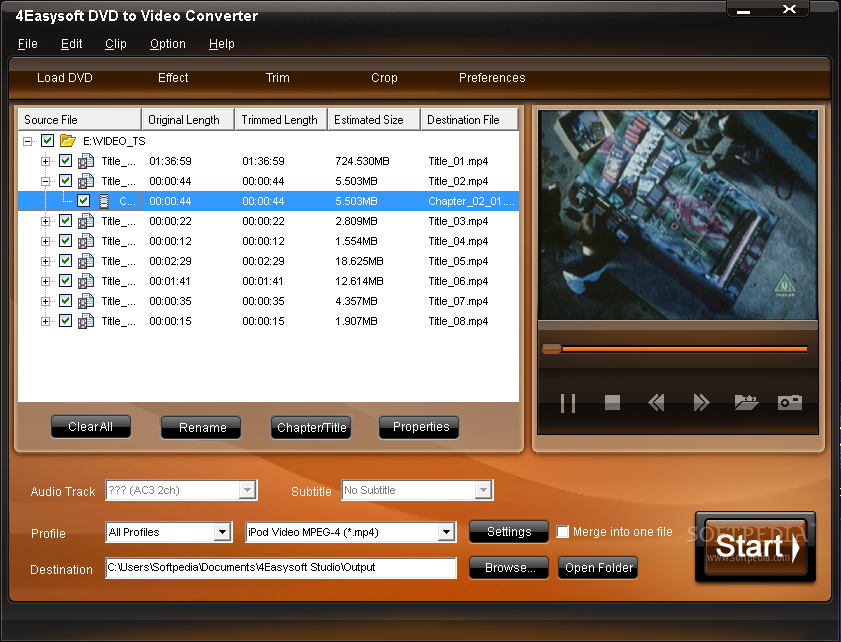The image size is (841, 642).
Task: Uncheck the Title_06.mp4 checkbox
Action: 65,281
